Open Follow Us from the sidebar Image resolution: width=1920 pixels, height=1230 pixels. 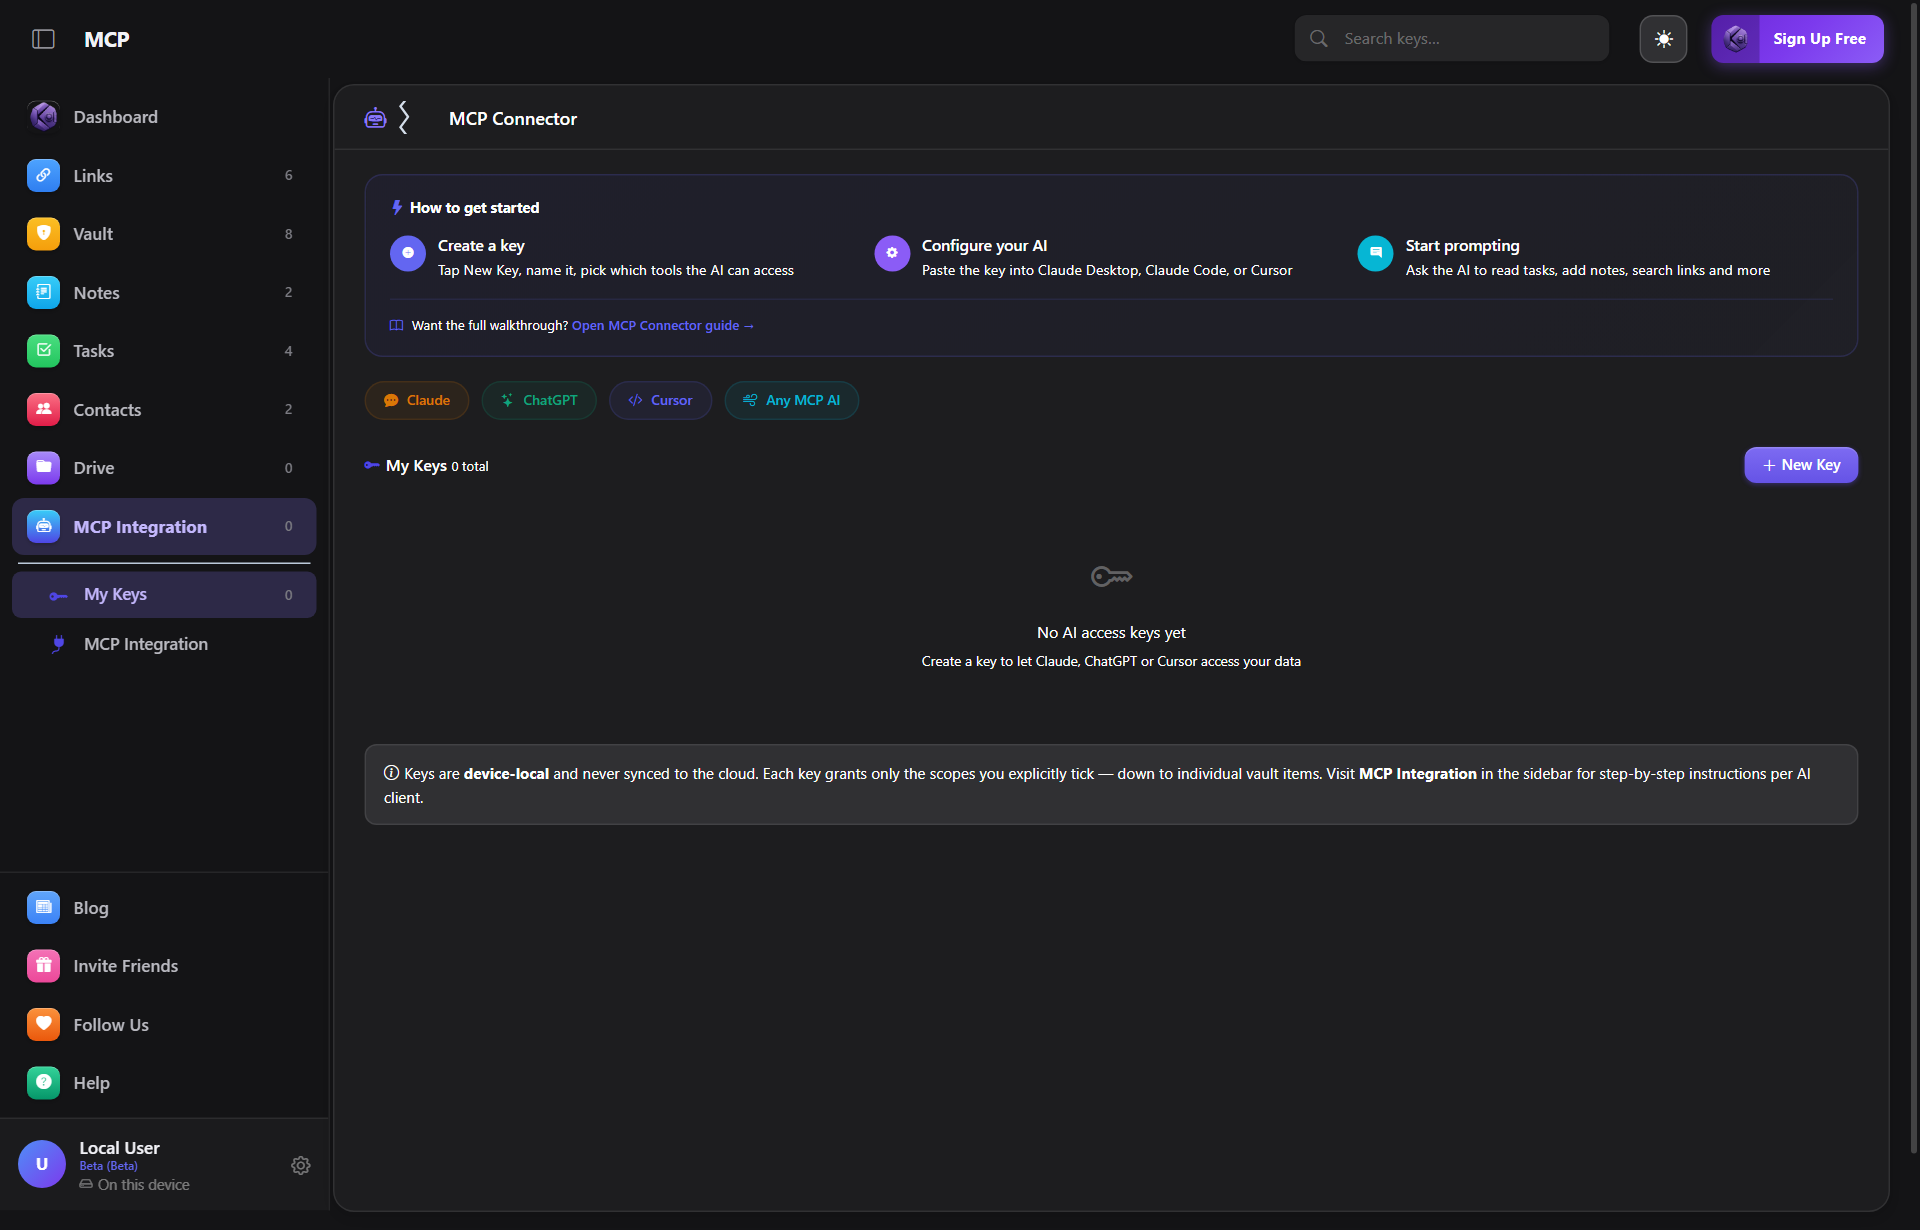tap(164, 1024)
